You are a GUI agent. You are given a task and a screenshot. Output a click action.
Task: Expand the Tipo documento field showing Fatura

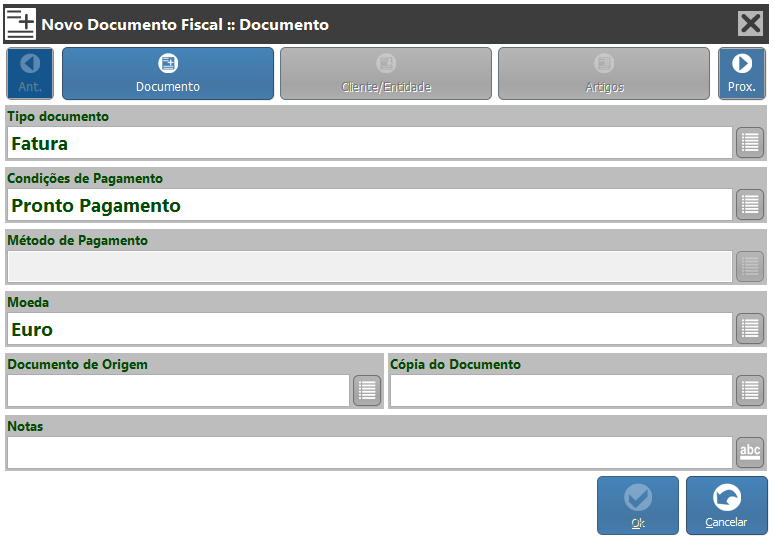click(369, 143)
